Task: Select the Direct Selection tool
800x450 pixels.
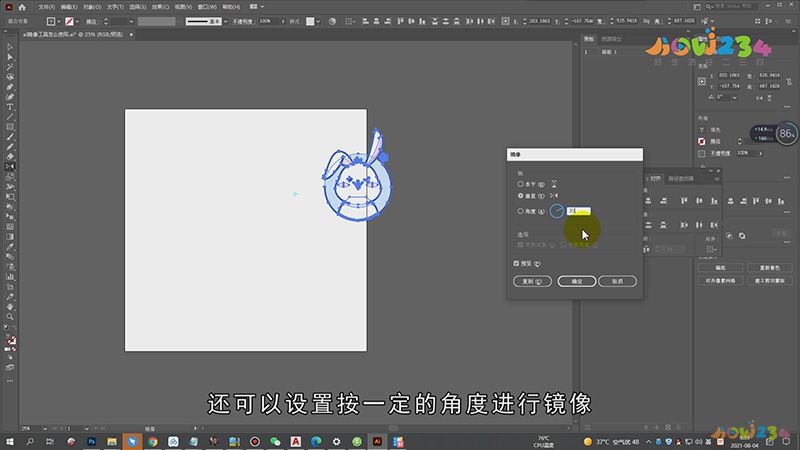Action: 10,57
